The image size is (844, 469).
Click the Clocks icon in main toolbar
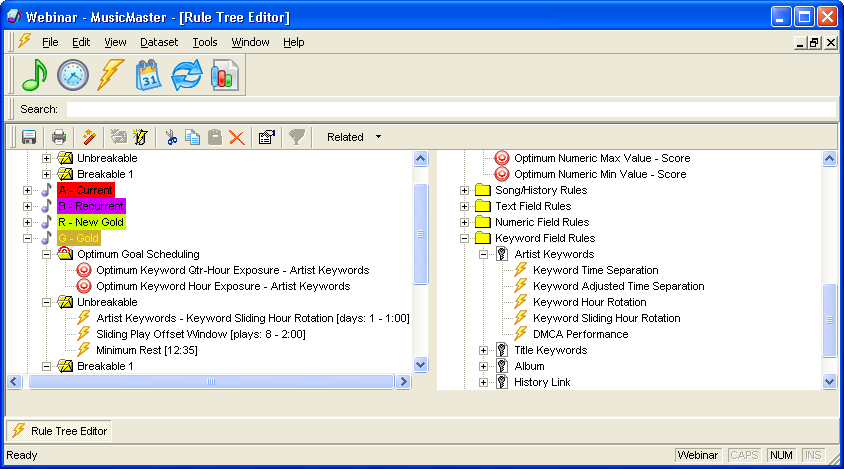[x=72, y=76]
